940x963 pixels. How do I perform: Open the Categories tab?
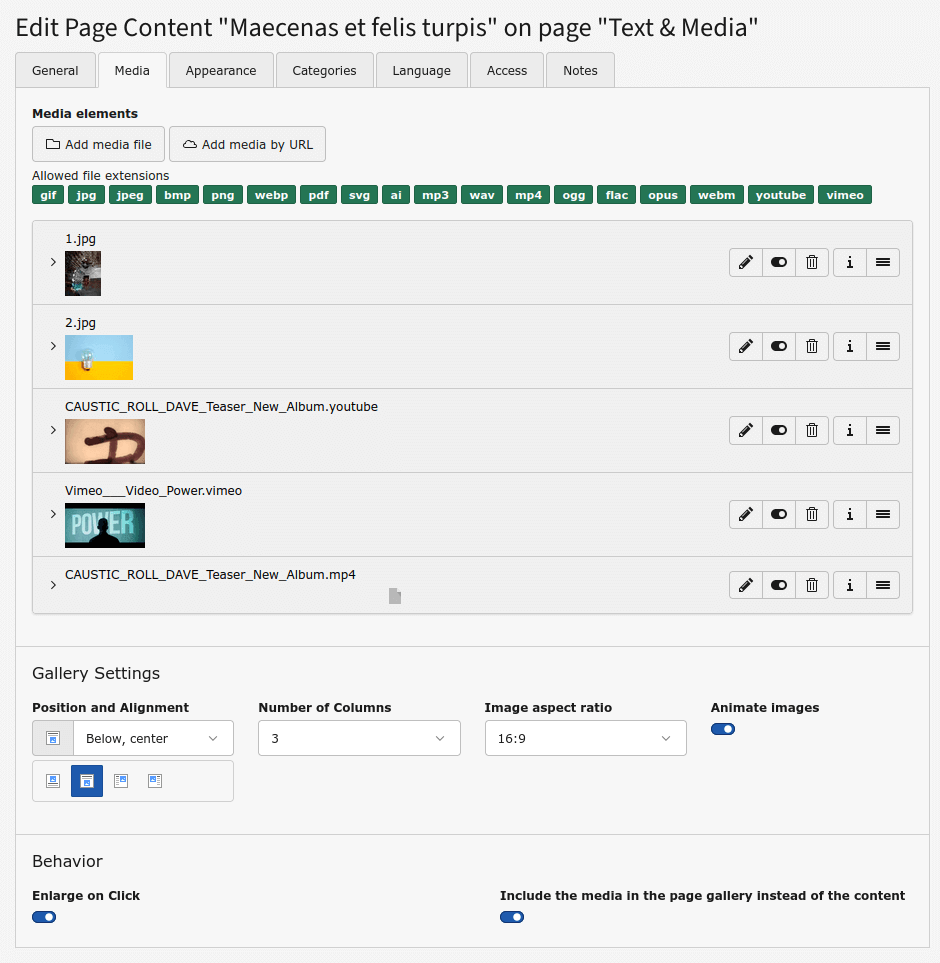tap(324, 71)
